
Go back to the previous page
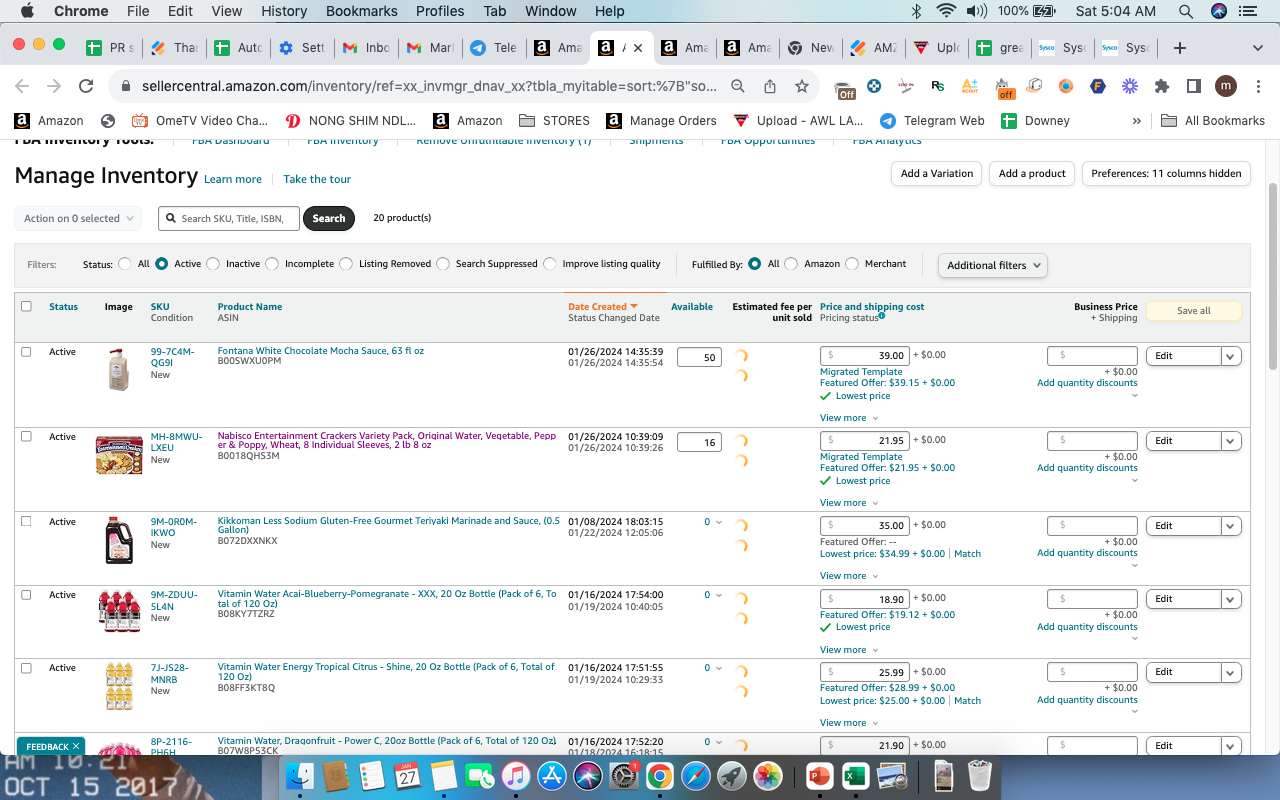(22, 86)
